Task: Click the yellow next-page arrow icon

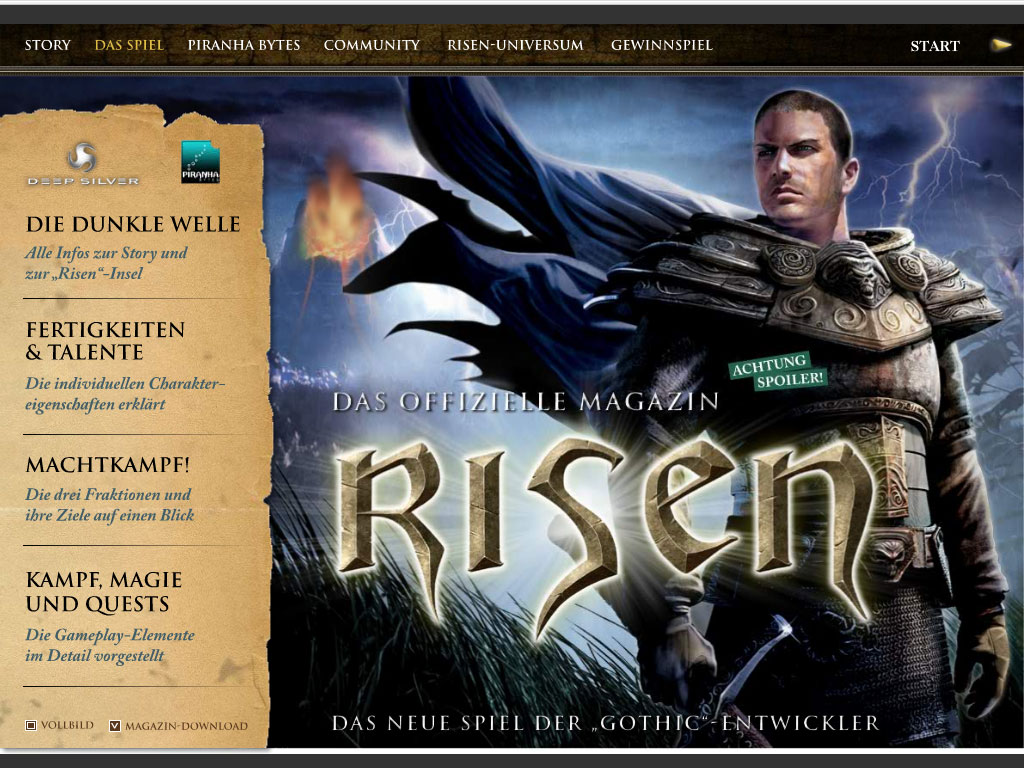Action: (x=1001, y=44)
